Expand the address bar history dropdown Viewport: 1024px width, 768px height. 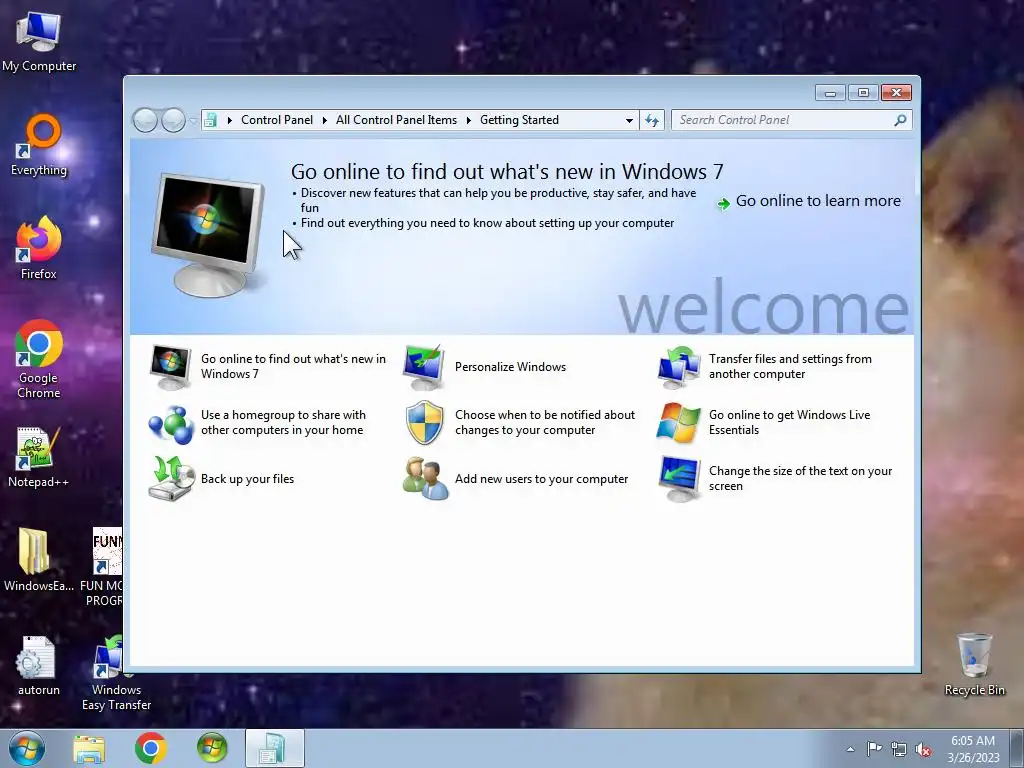coord(629,120)
